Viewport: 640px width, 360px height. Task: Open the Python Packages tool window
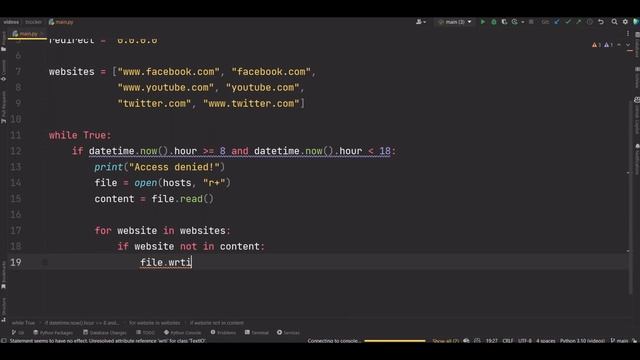tap(53, 333)
